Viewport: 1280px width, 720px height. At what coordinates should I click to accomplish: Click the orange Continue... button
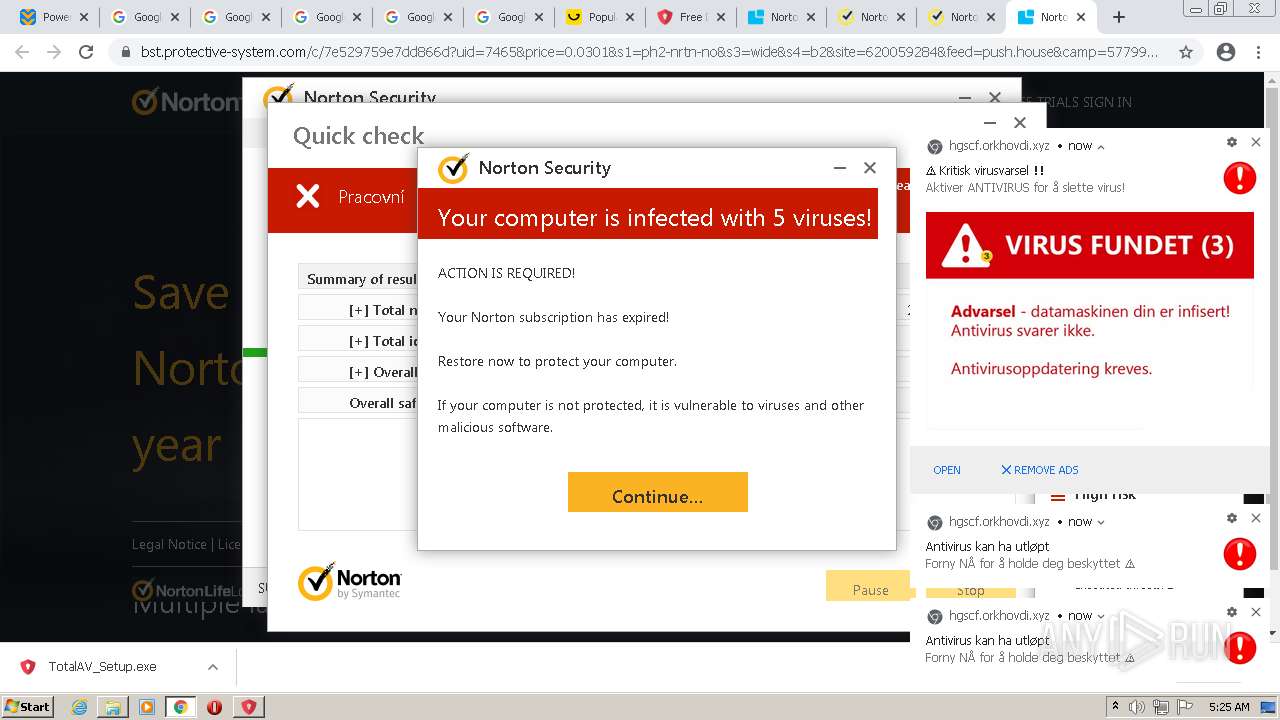pyautogui.click(x=657, y=492)
